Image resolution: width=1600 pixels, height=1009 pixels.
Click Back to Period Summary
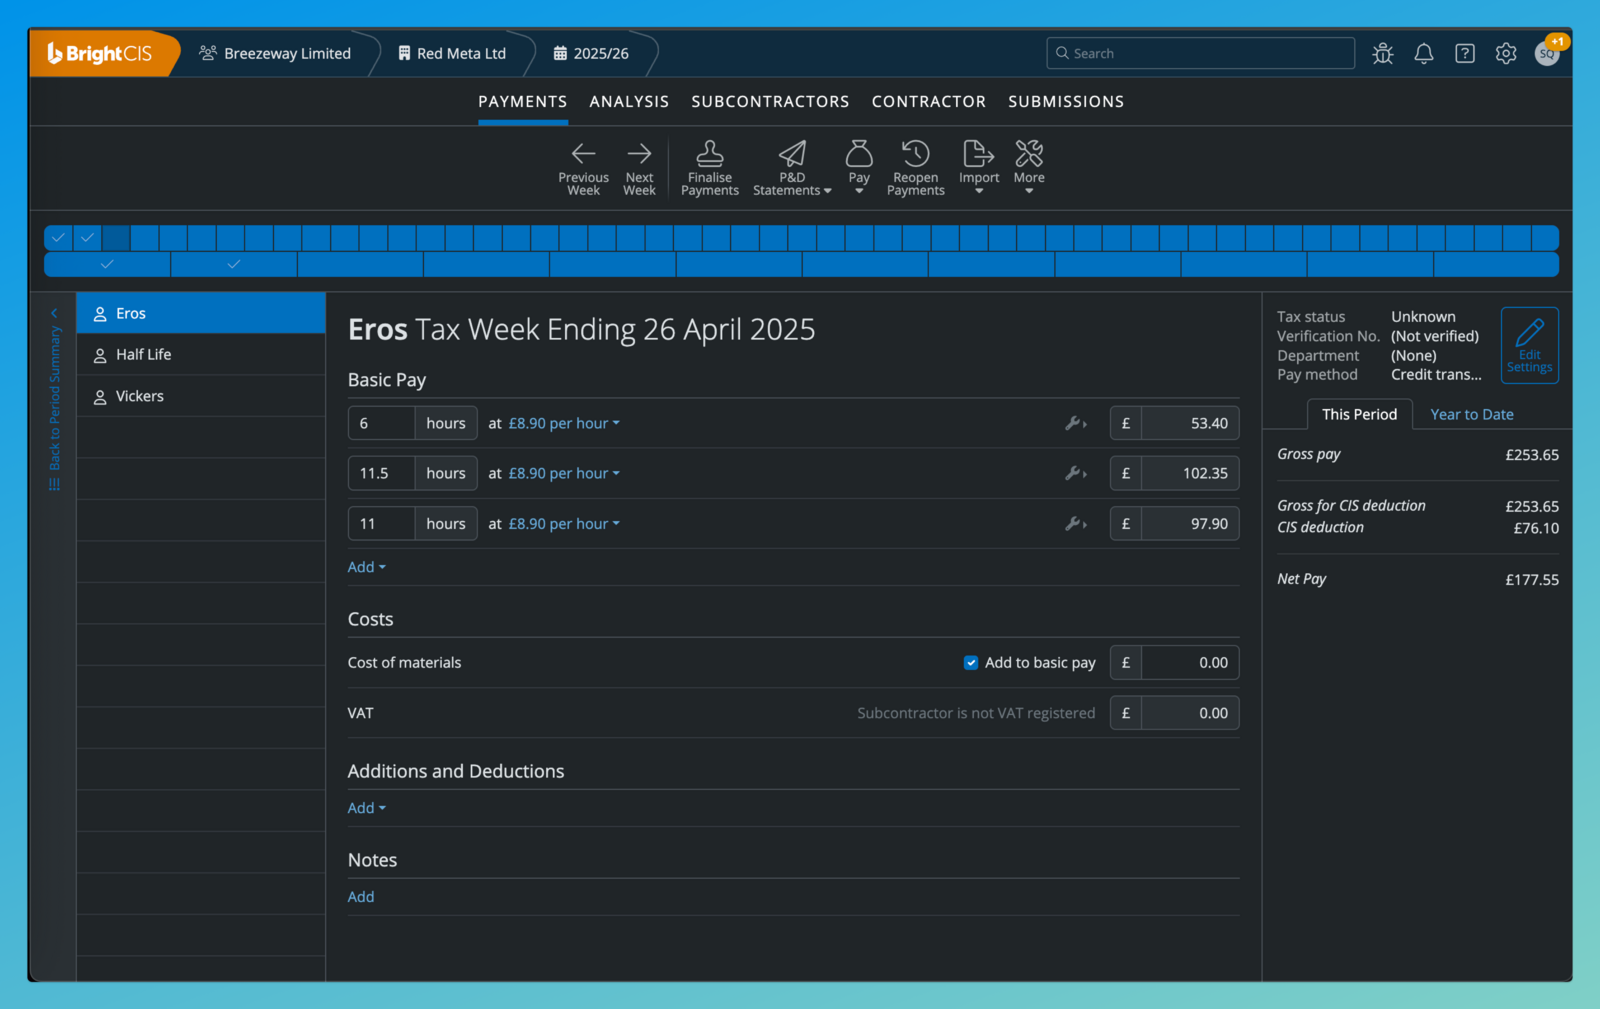[55, 399]
